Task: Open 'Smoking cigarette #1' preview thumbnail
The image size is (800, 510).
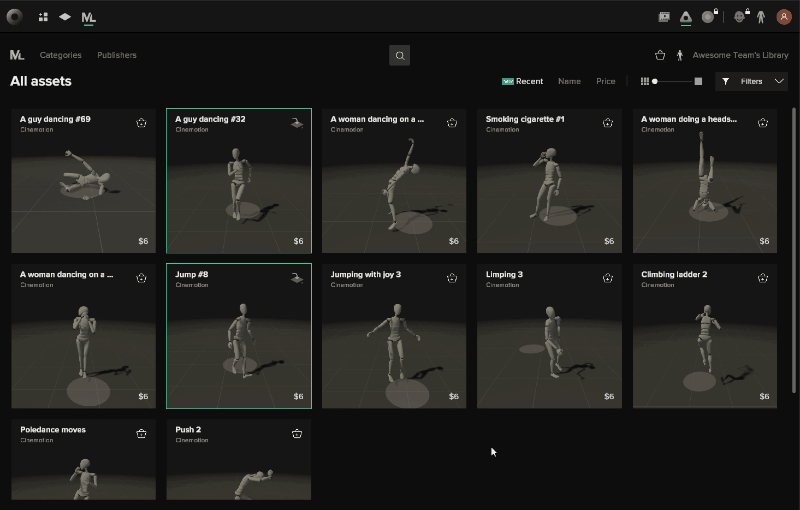Action: point(549,181)
